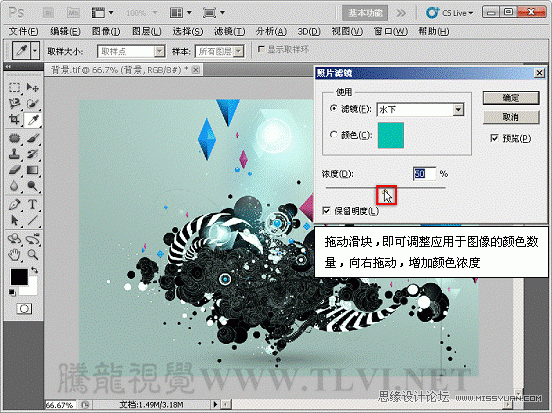Select the Type tool
Viewport: 552px width, 413px height.
pos(33,205)
